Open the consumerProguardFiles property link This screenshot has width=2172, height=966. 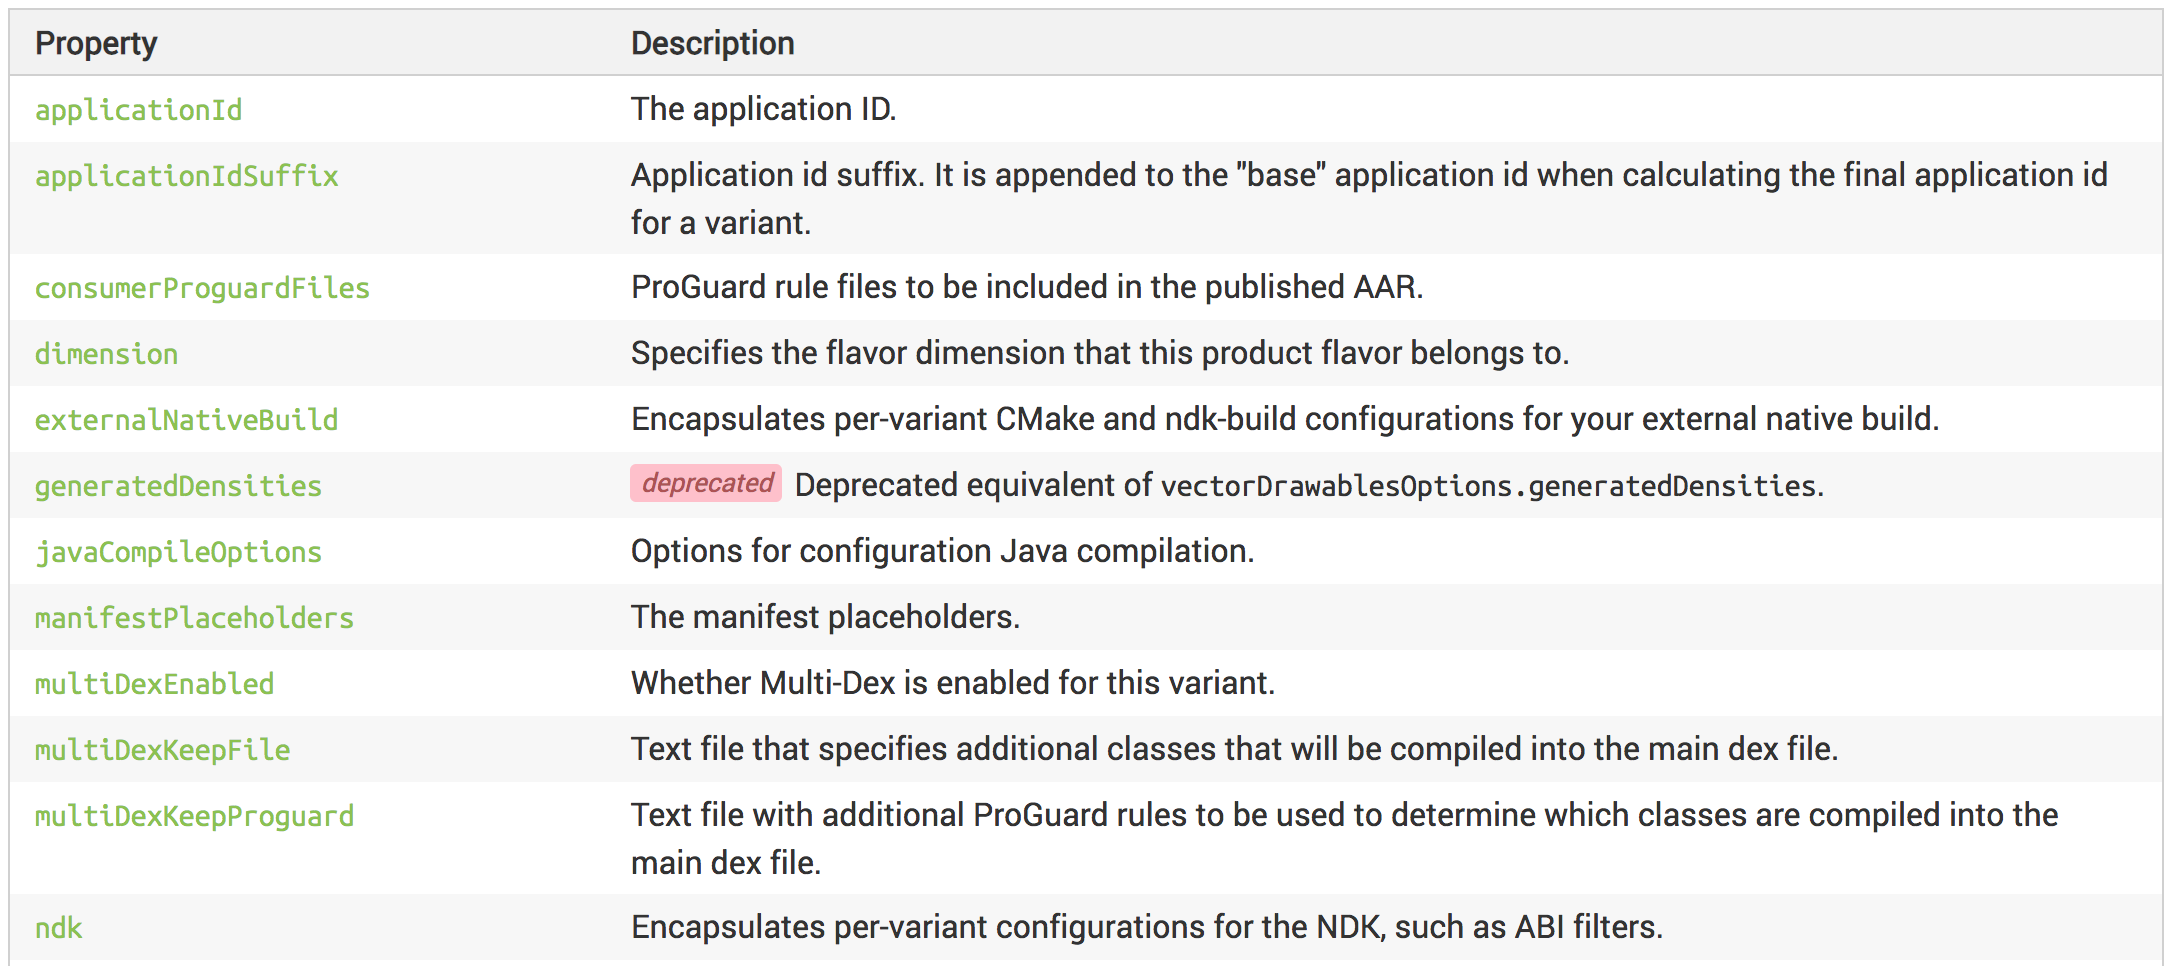[x=202, y=288]
